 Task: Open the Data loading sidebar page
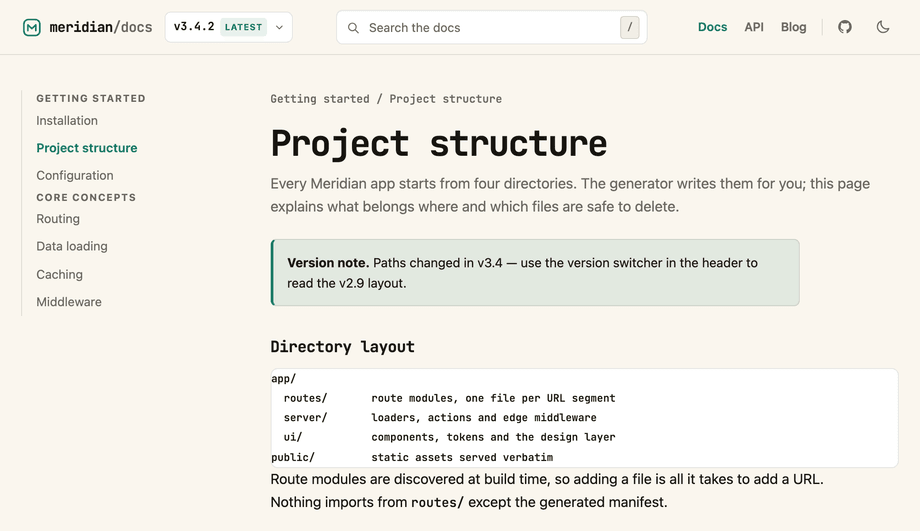point(72,246)
